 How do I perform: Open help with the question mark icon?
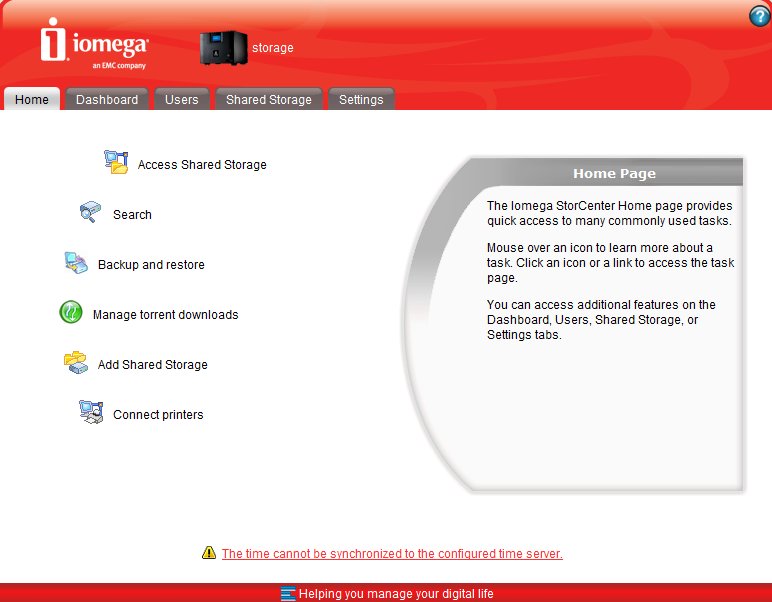pyautogui.click(x=758, y=16)
